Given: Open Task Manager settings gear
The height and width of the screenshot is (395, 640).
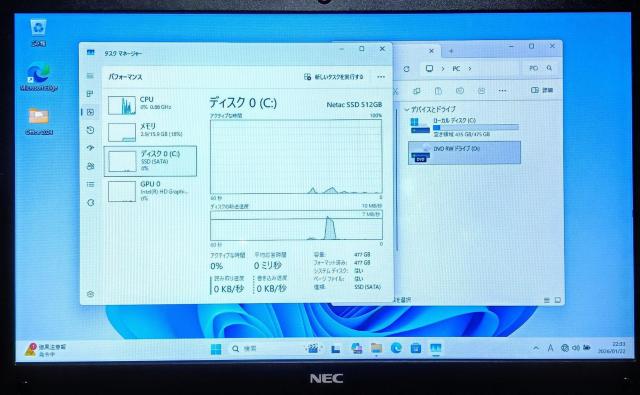Looking at the screenshot, I should [x=90, y=294].
